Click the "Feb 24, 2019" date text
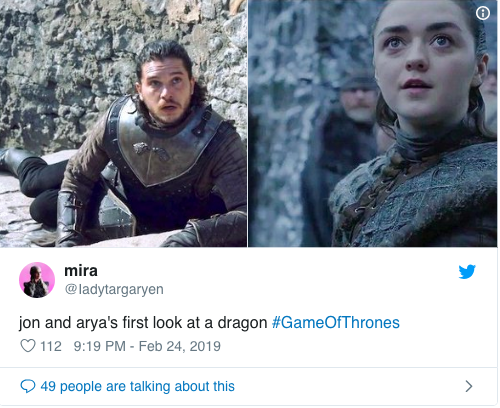Viewport: 500px width, 408px height. pyautogui.click(x=180, y=346)
